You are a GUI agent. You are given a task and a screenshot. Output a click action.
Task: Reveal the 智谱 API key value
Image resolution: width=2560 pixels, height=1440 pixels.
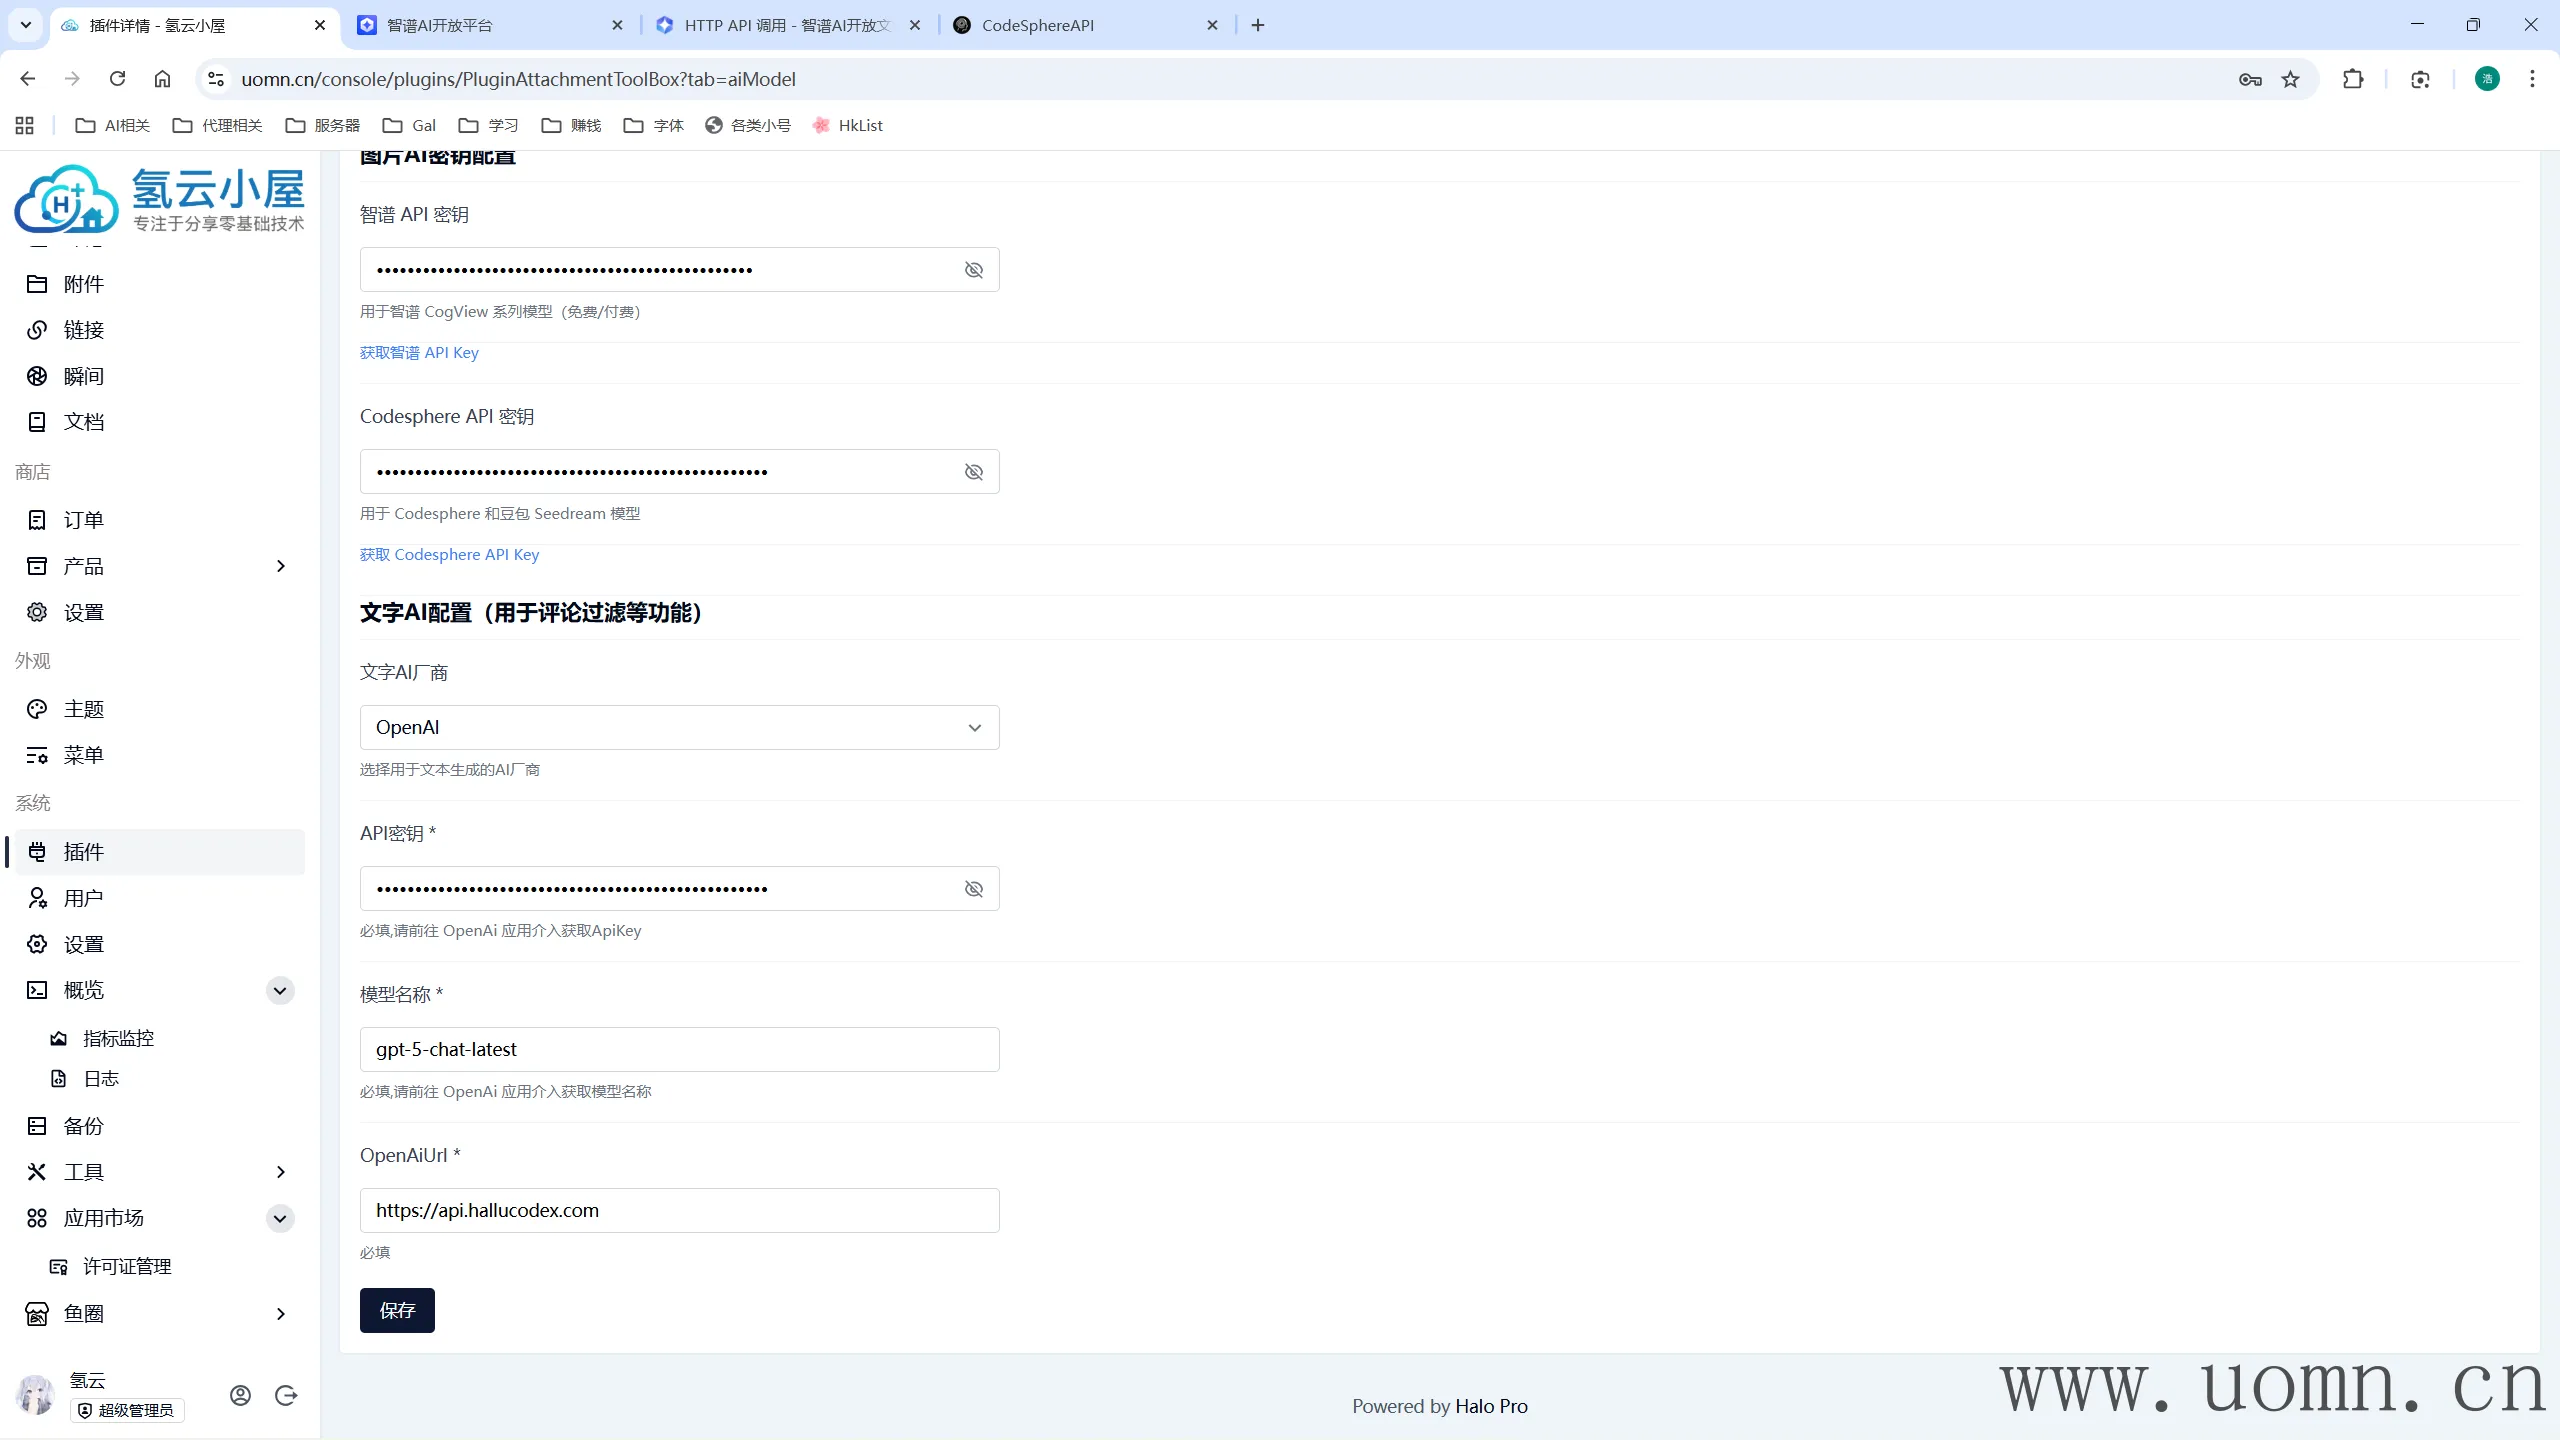(973, 270)
